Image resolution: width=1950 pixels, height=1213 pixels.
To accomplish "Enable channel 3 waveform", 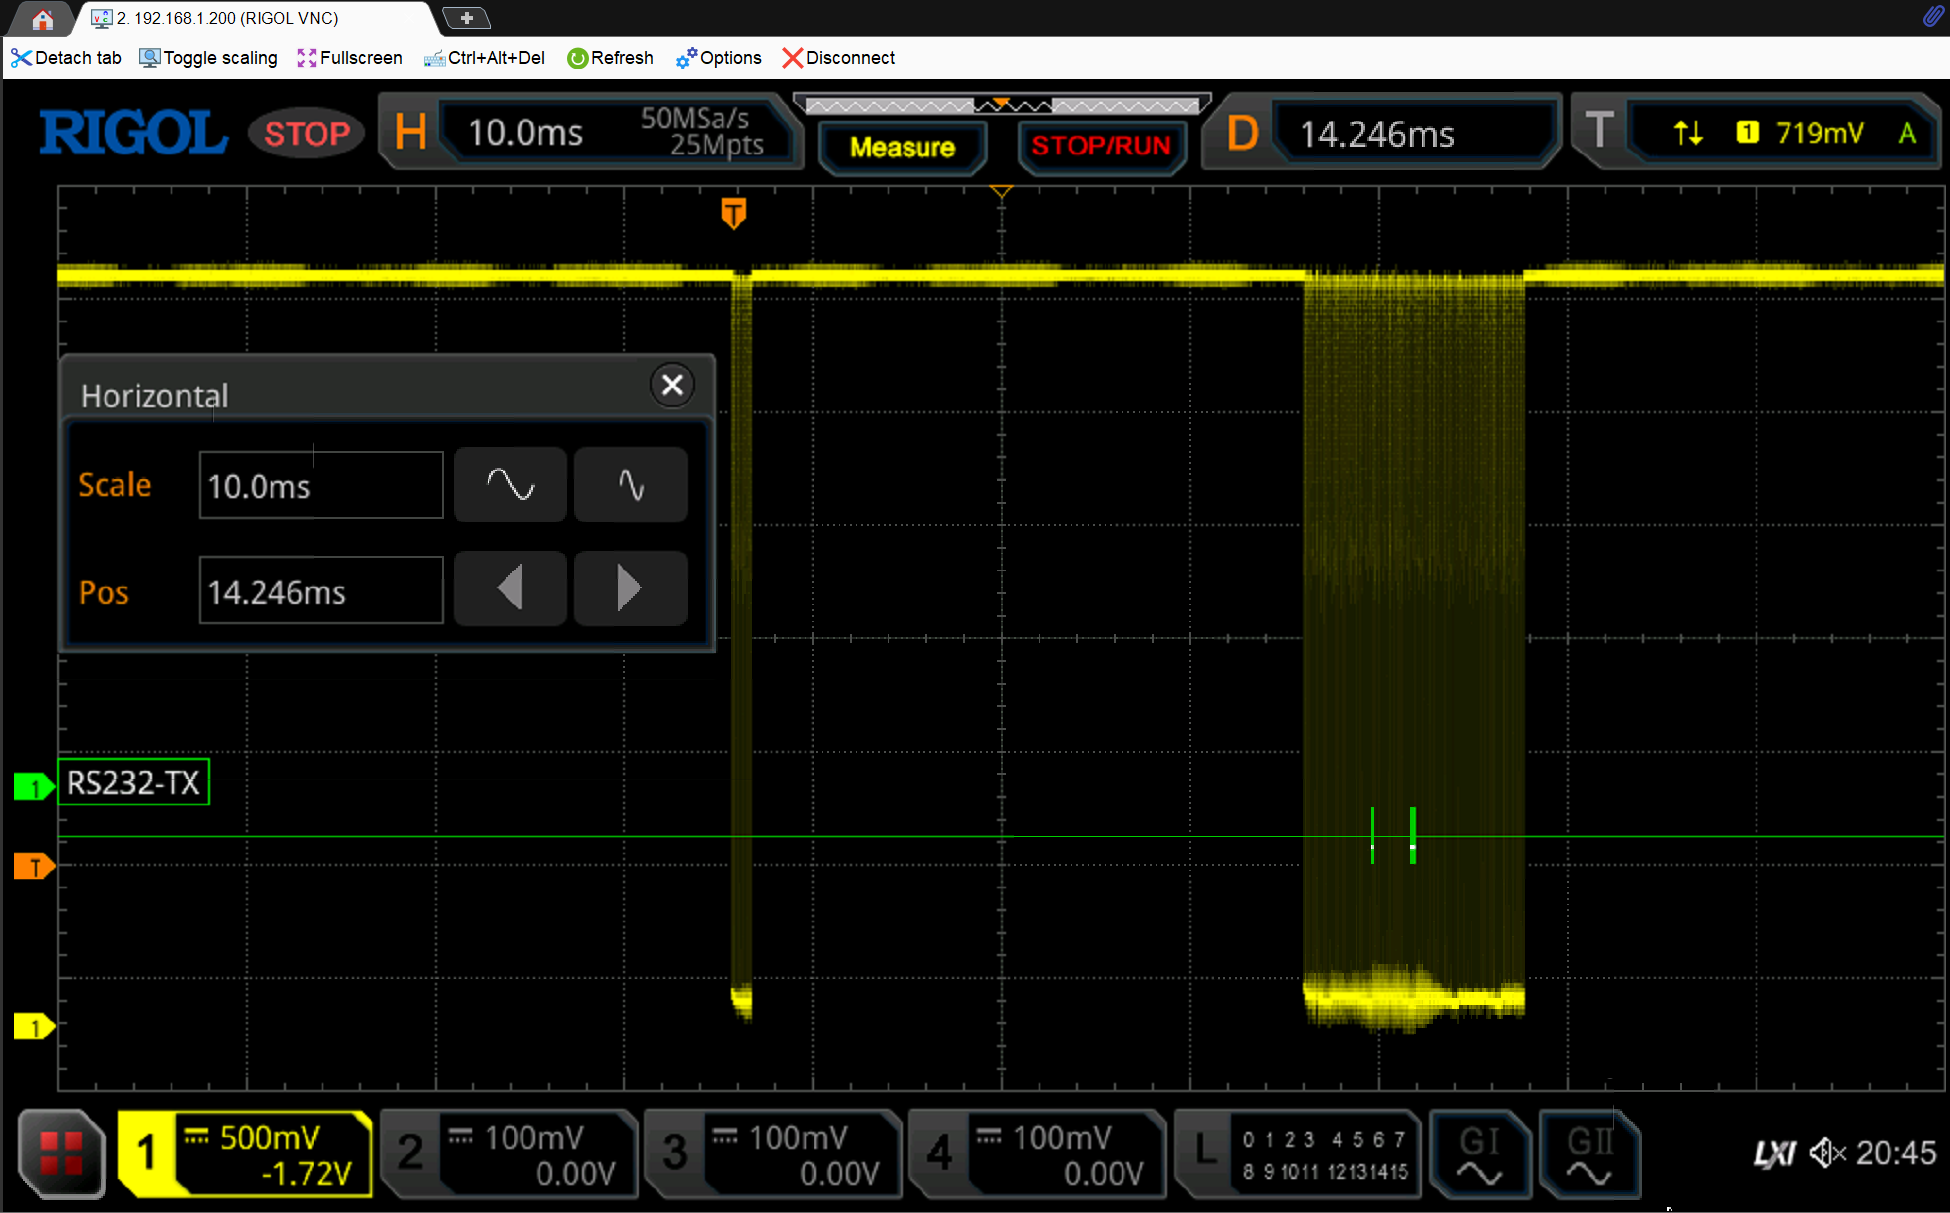I will 773,1153.
